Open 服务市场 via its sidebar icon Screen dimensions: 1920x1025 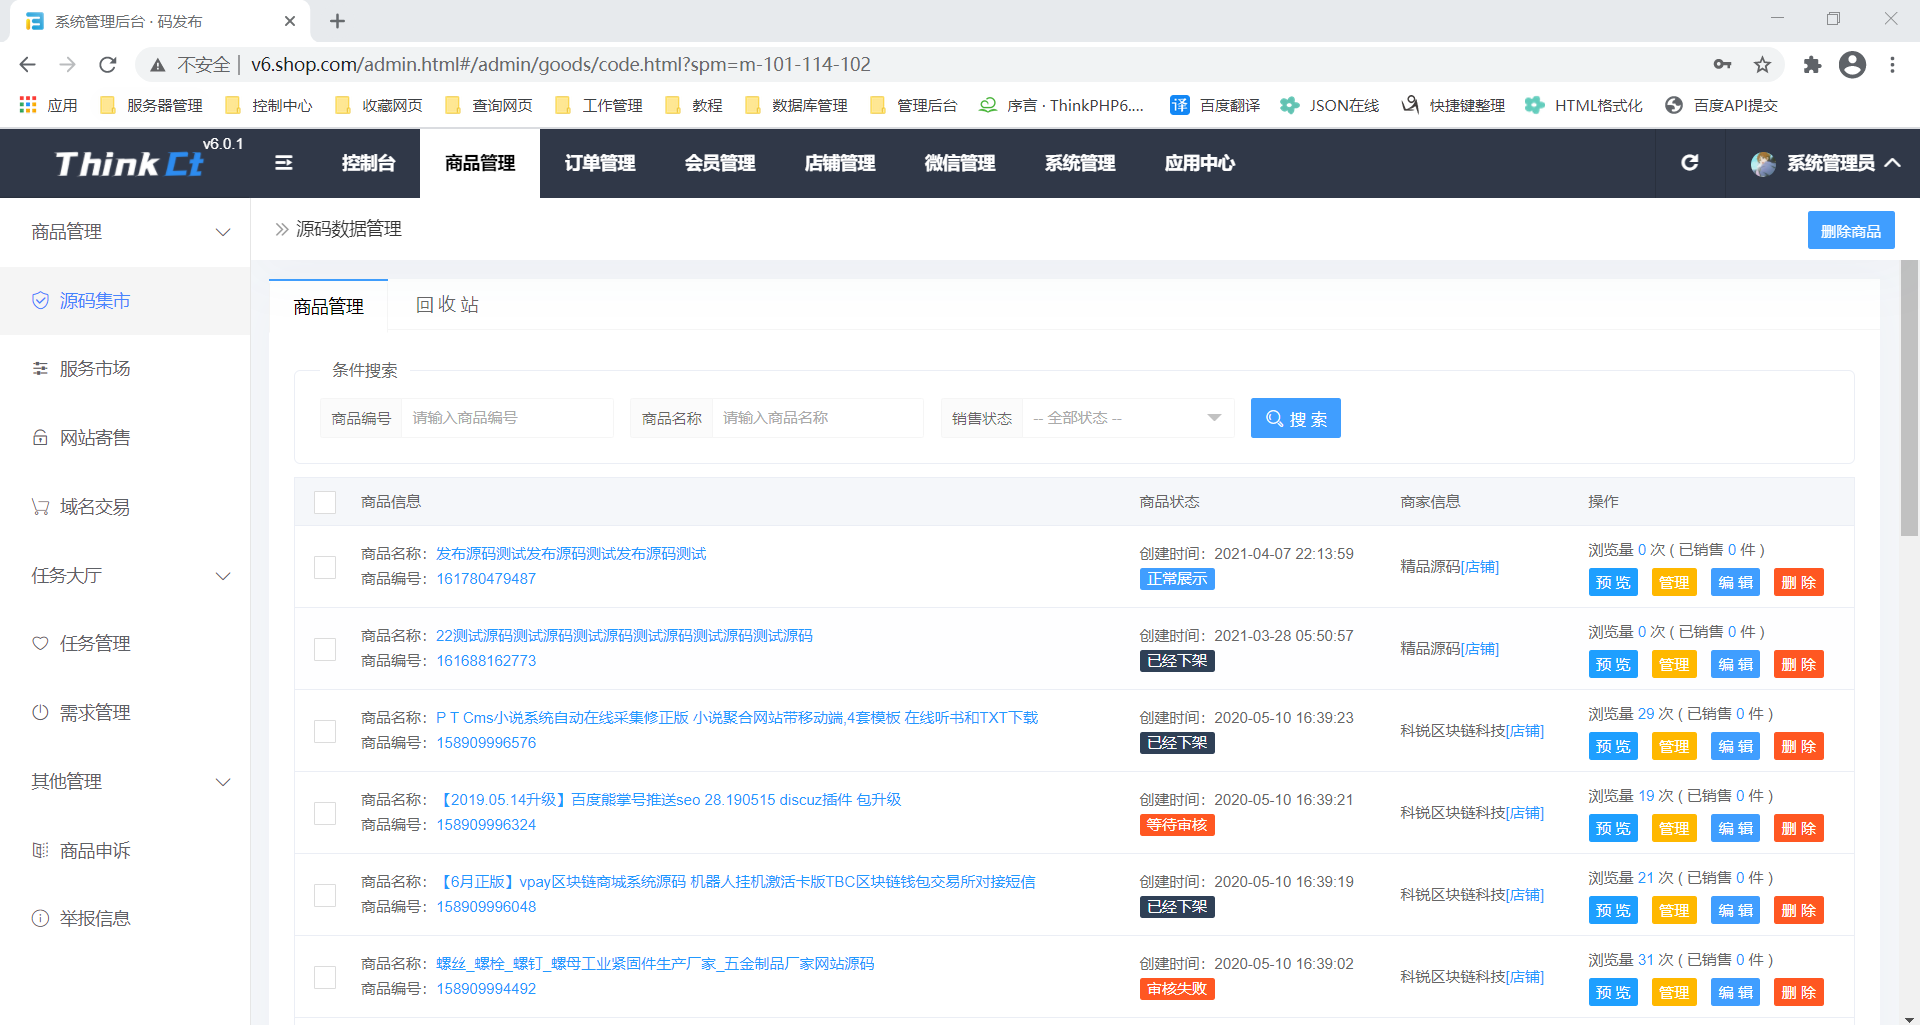point(40,369)
